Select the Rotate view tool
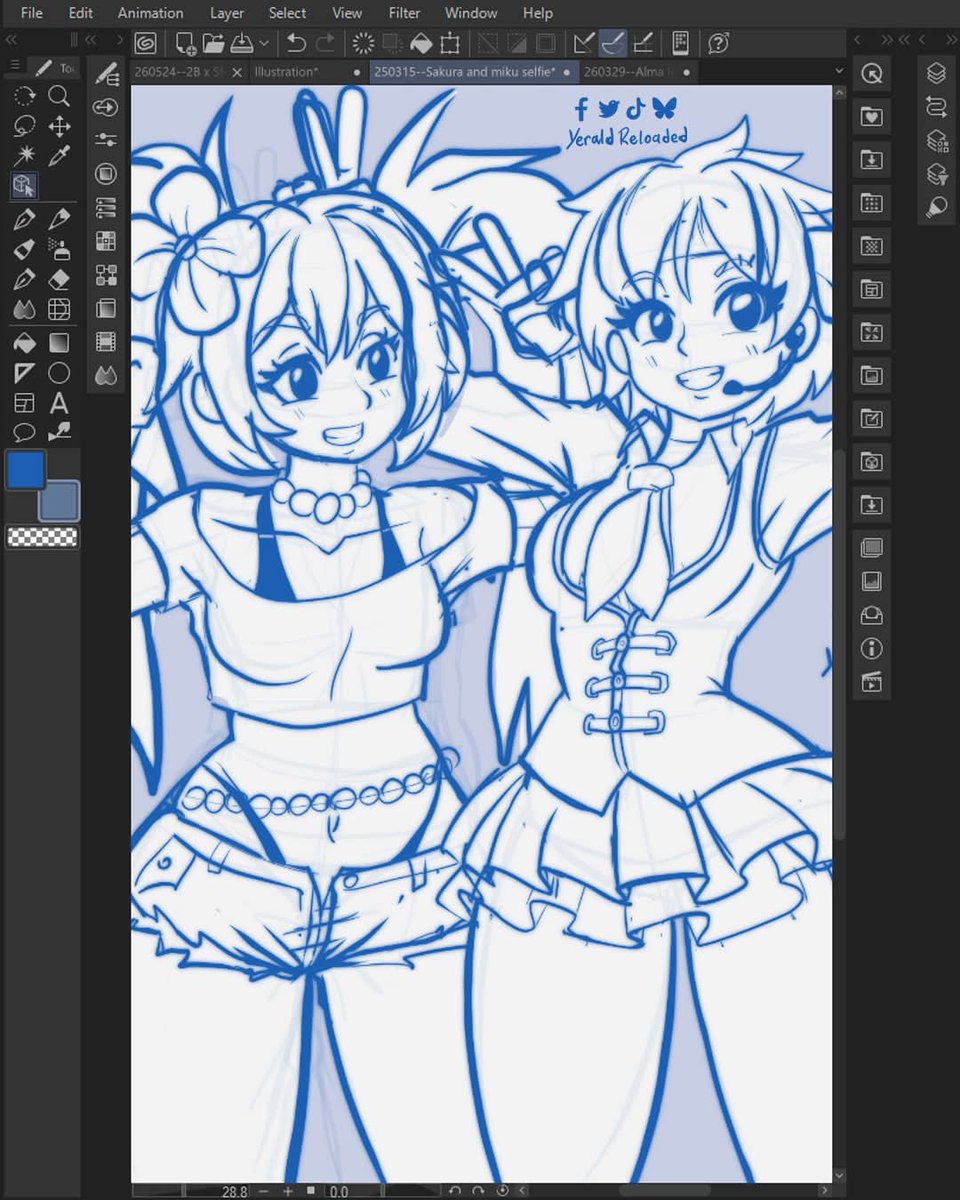Viewport: 960px width, 1200px height. coord(25,96)
